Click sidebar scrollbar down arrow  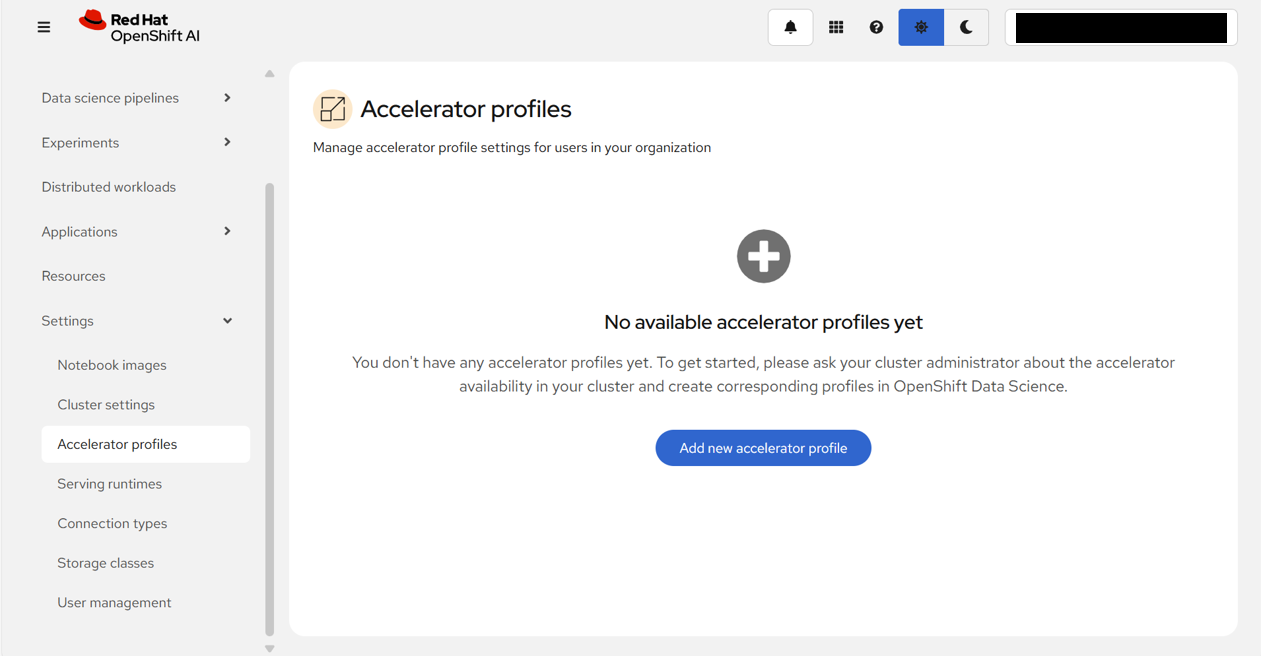[269, 649]
